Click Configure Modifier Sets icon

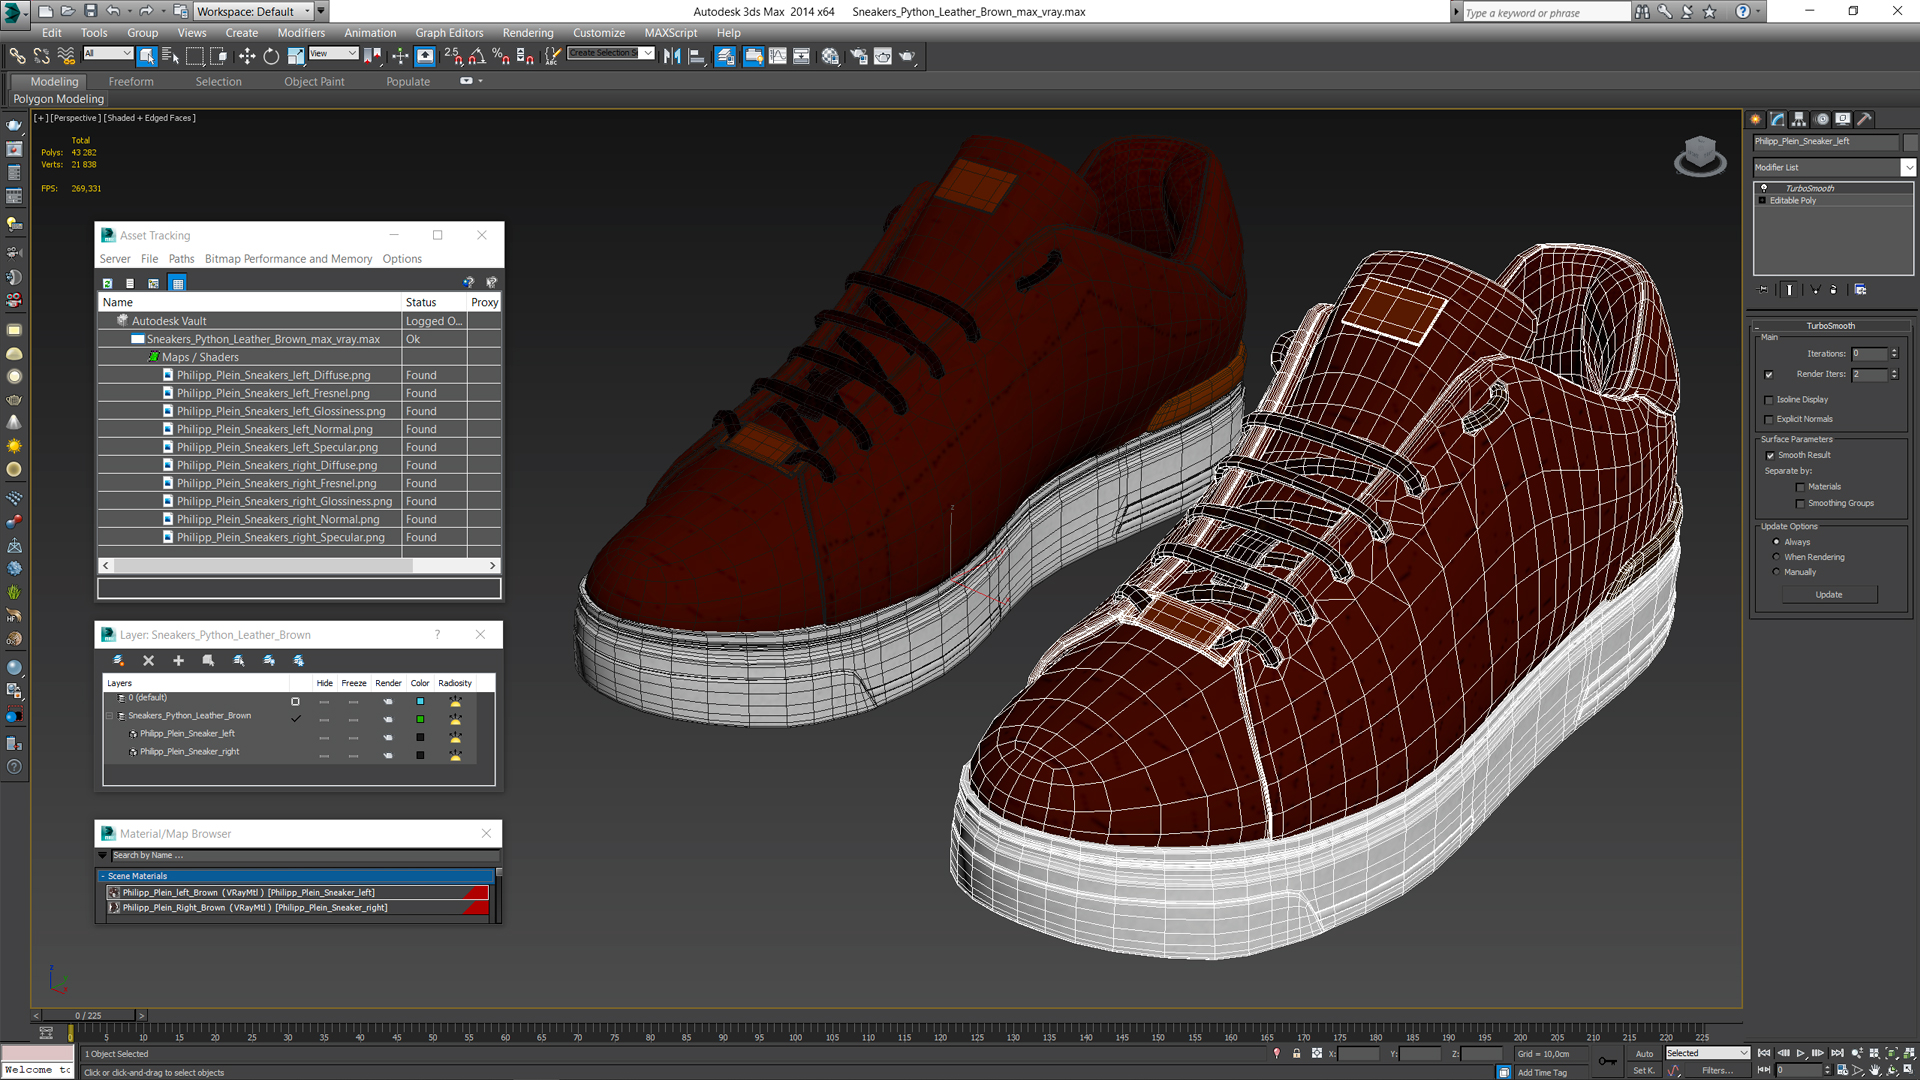coord(1860,290)
